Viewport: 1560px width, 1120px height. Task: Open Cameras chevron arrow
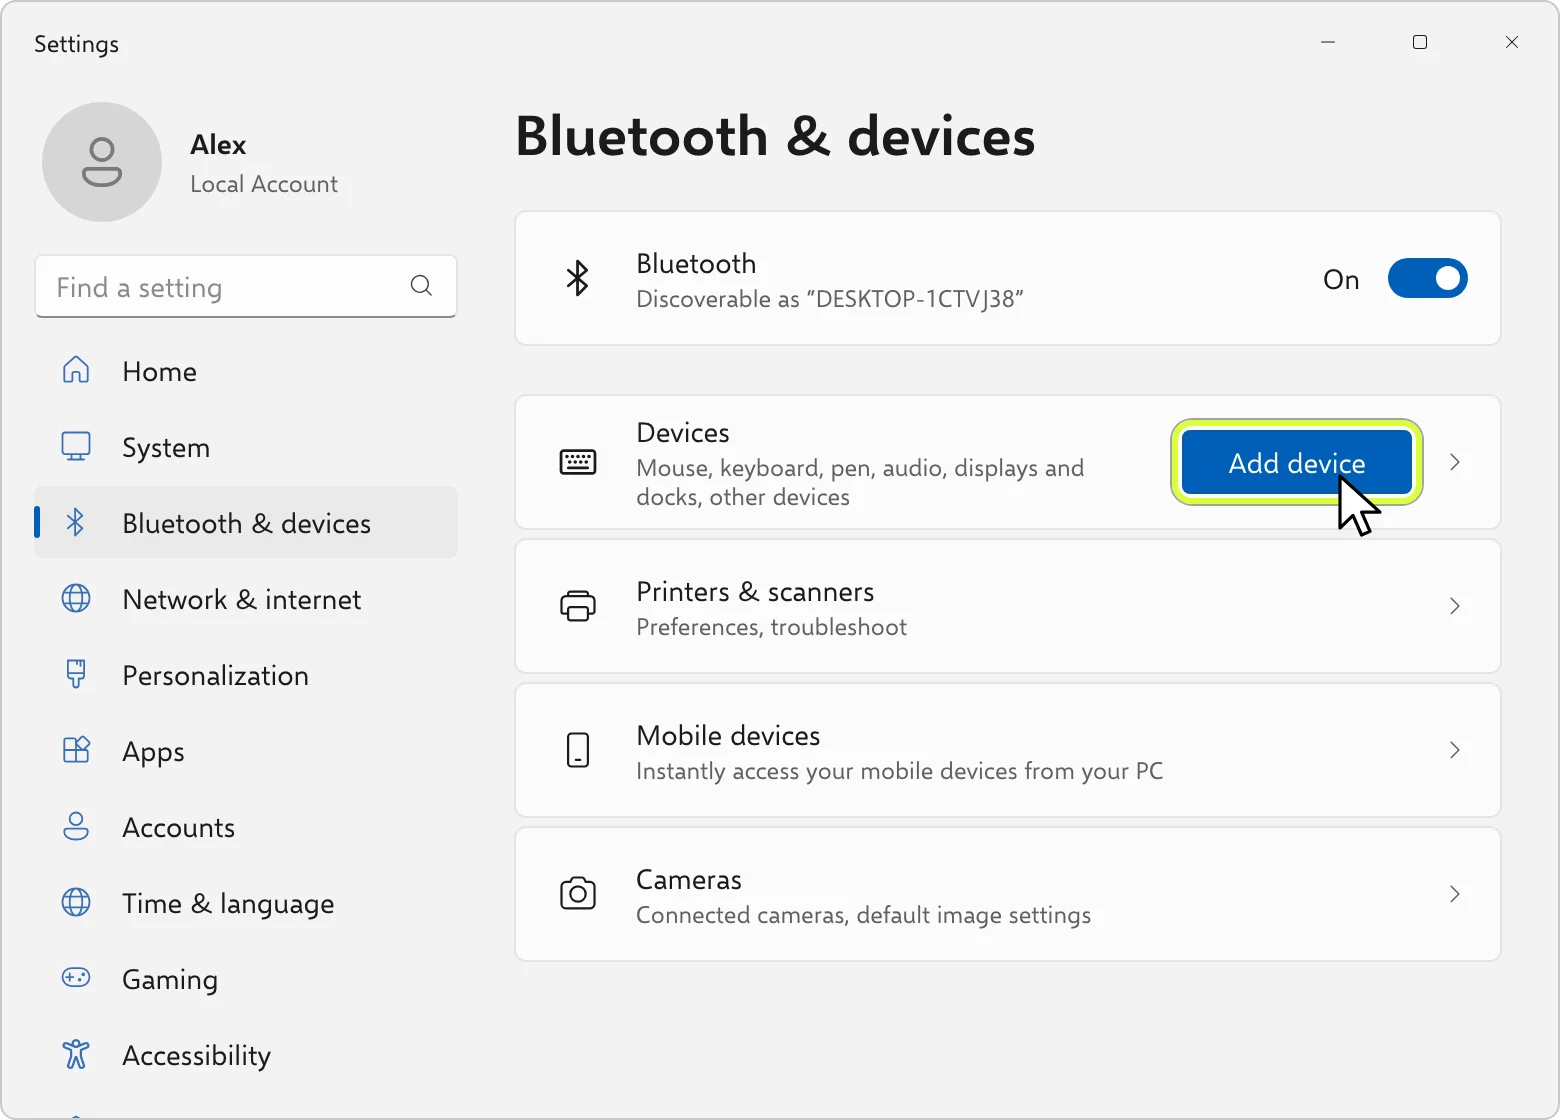point(1455,894)
